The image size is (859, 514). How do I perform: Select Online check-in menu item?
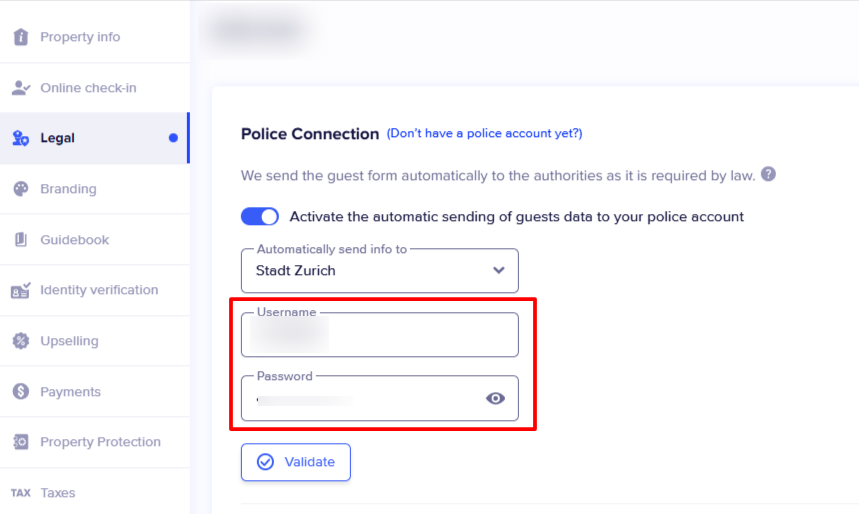click(x=95, y=88)
